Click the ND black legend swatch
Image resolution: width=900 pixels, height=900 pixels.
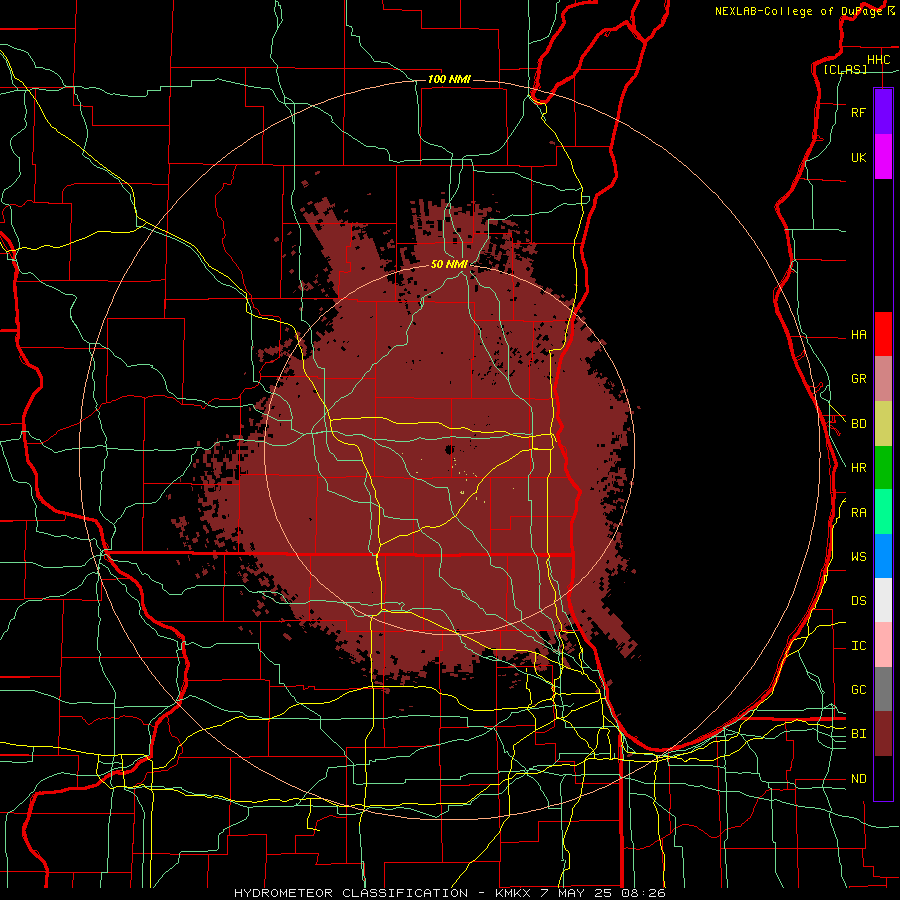pos(883,778)
